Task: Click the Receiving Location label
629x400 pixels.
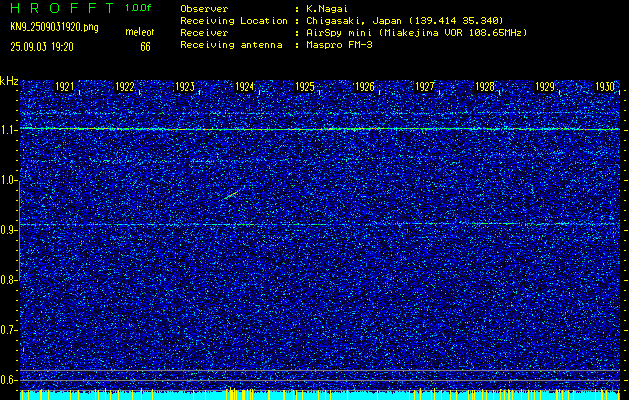Action: [x=234, y=21]
